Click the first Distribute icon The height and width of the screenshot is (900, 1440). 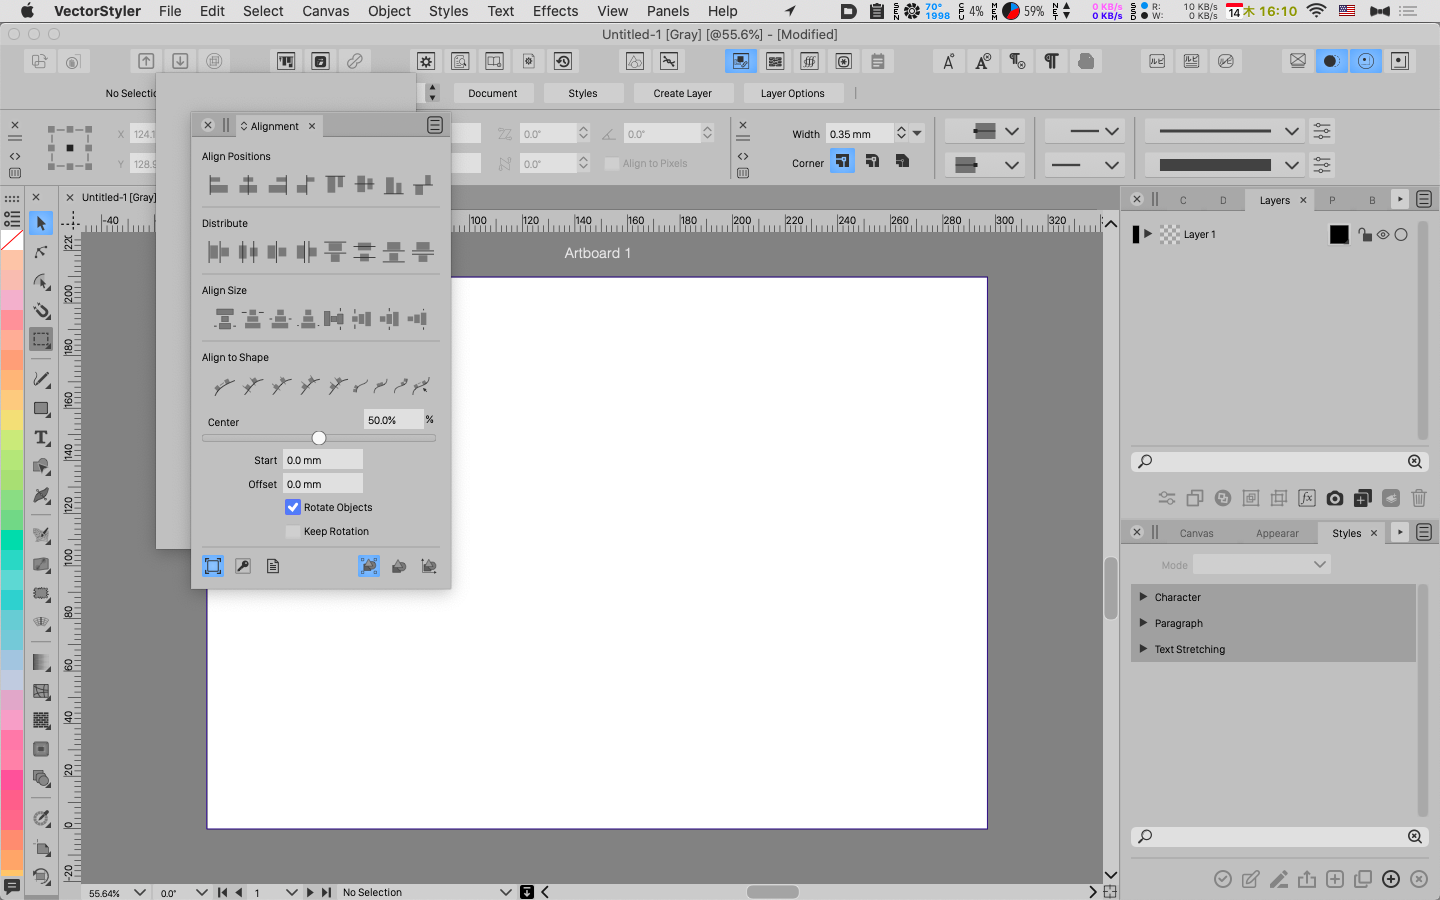[x=218, y=252]
